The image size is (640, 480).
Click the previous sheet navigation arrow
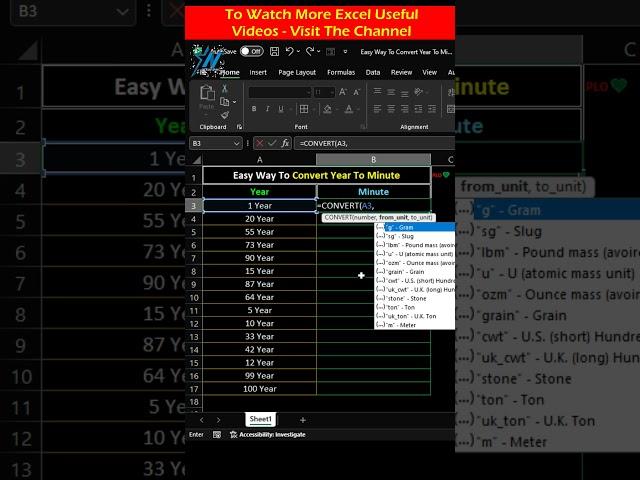click(x=202, y=420)
